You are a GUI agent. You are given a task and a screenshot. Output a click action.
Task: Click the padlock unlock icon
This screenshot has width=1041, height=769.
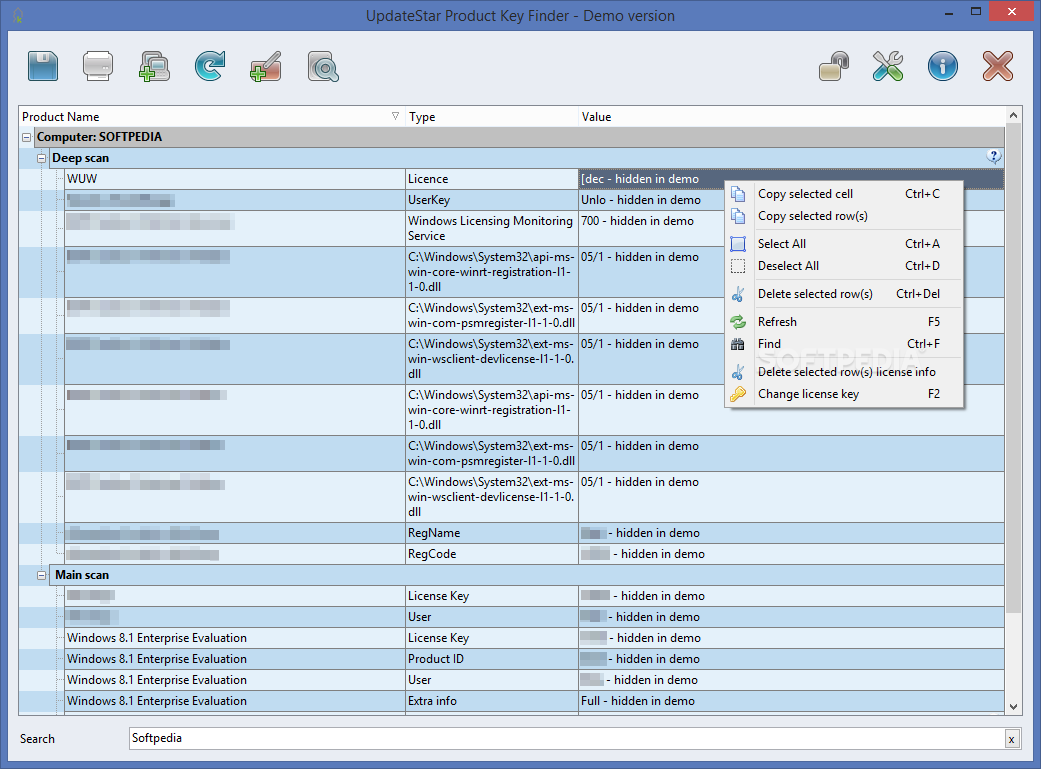coord(834,66)
